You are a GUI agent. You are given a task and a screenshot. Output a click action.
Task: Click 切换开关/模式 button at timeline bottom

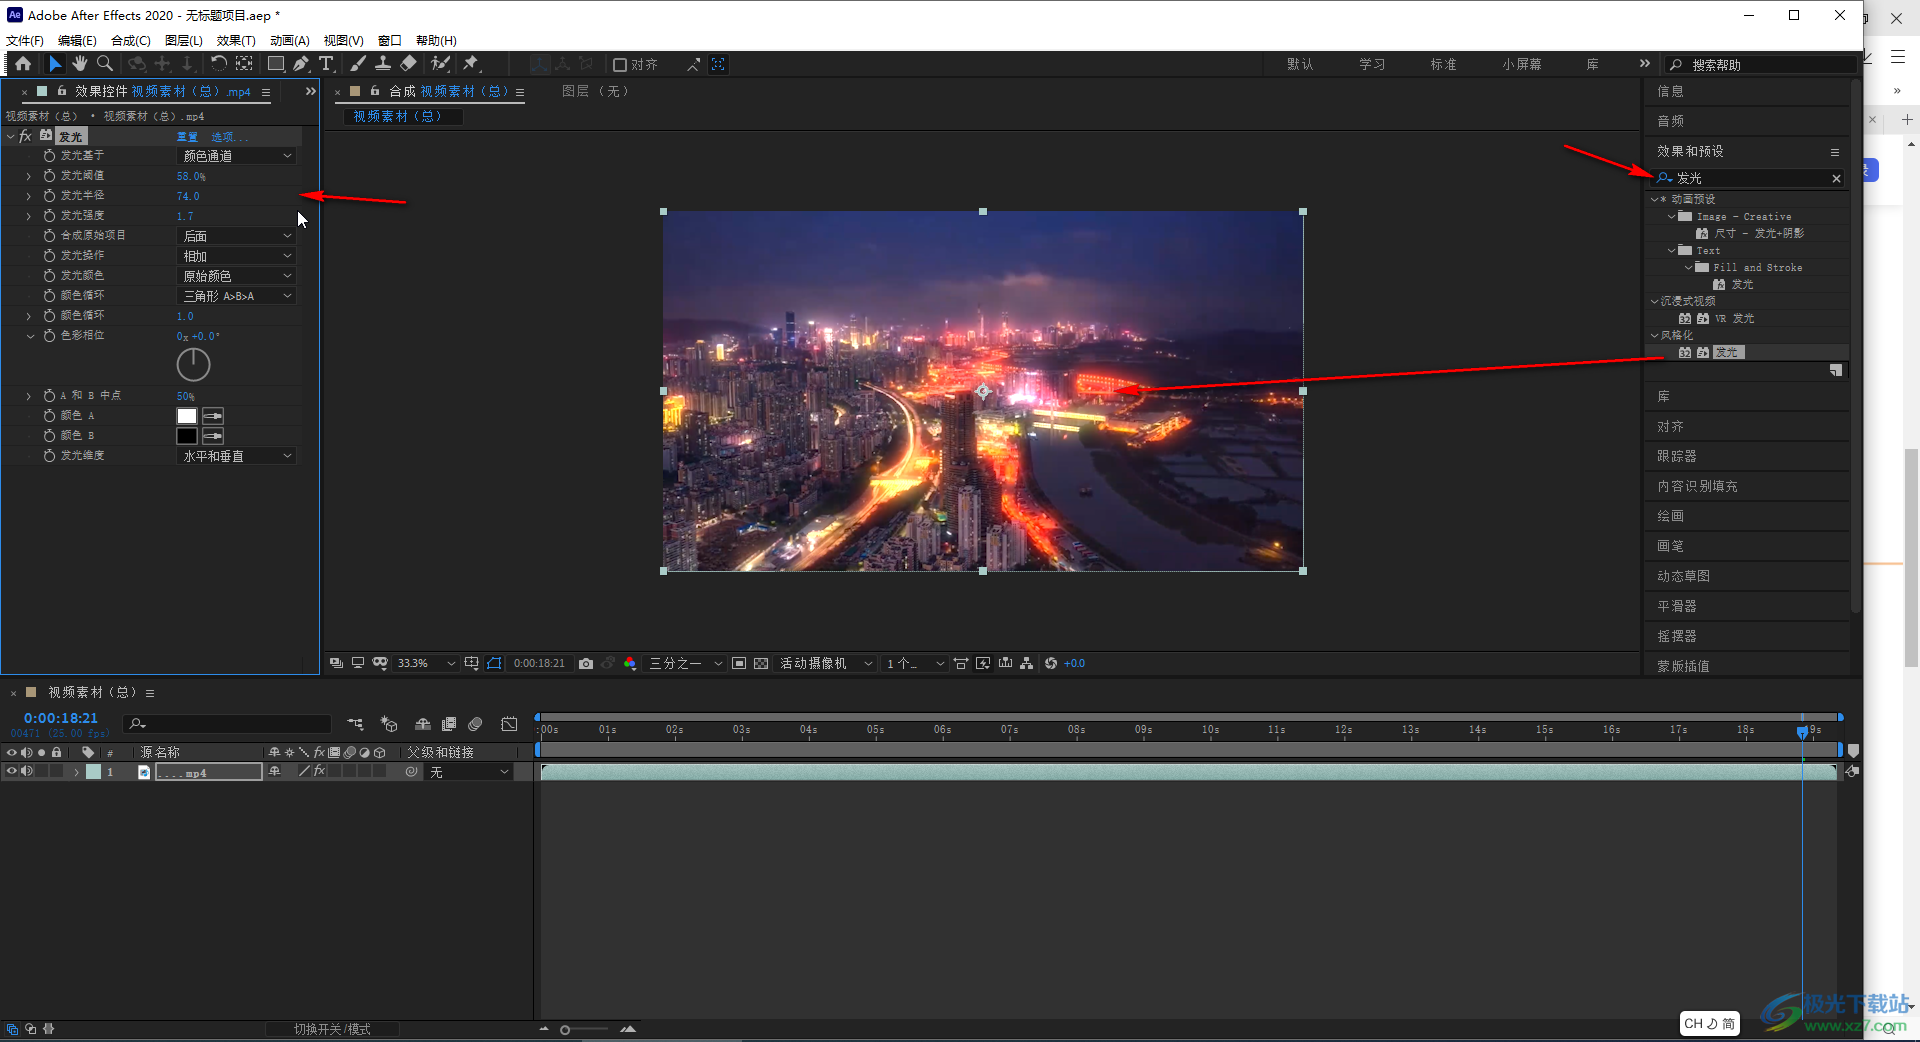coord(332,1029)
